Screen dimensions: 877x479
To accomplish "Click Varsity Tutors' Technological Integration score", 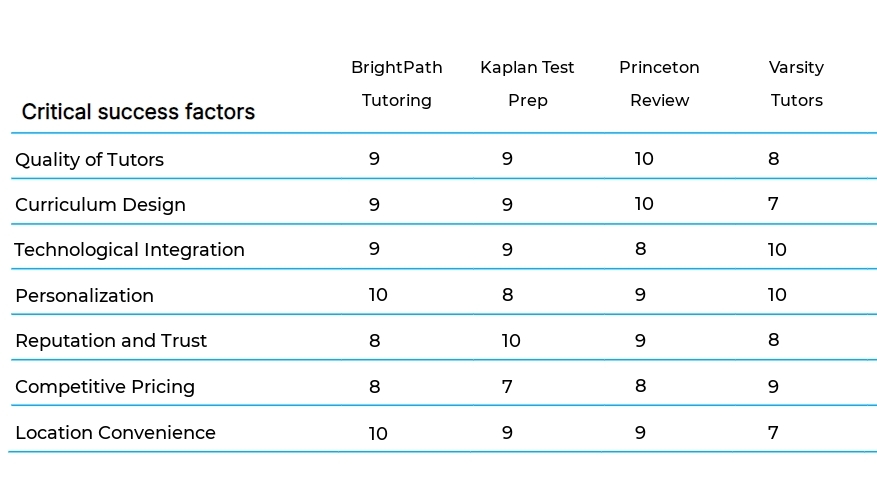I will pos(777,250).
